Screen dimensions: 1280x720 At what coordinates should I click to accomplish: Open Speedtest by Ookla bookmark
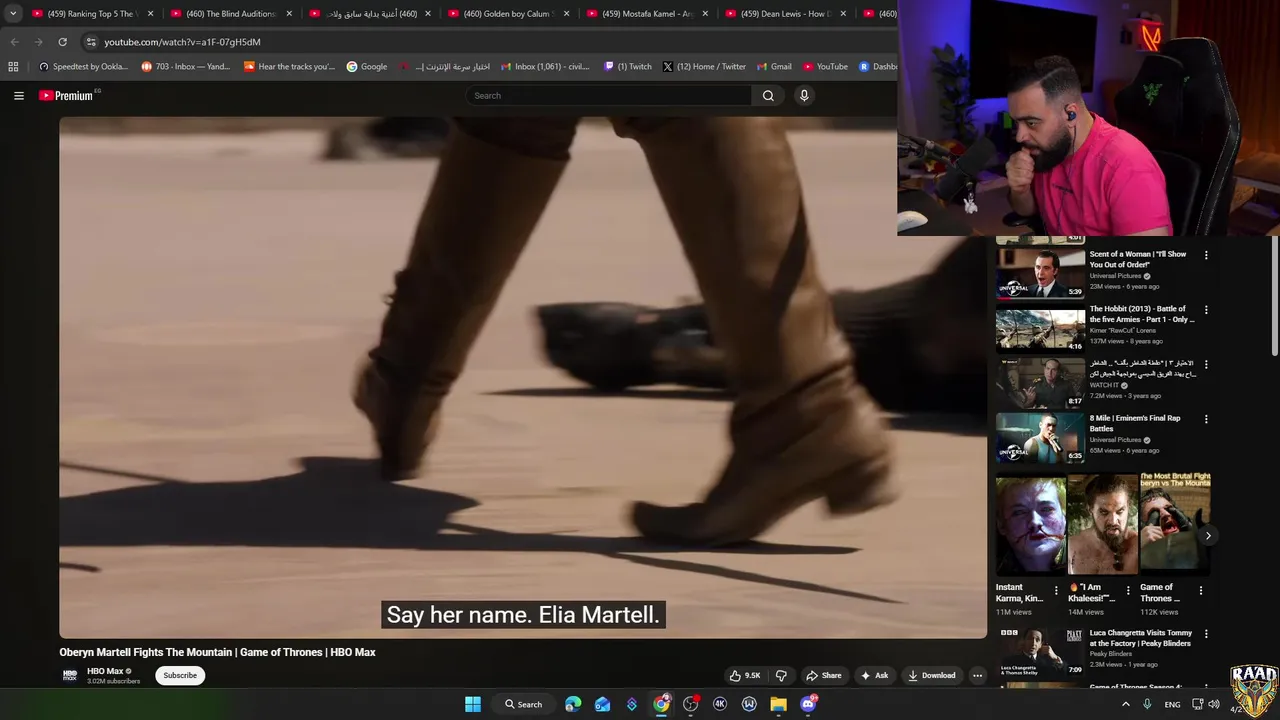(83, 67)
